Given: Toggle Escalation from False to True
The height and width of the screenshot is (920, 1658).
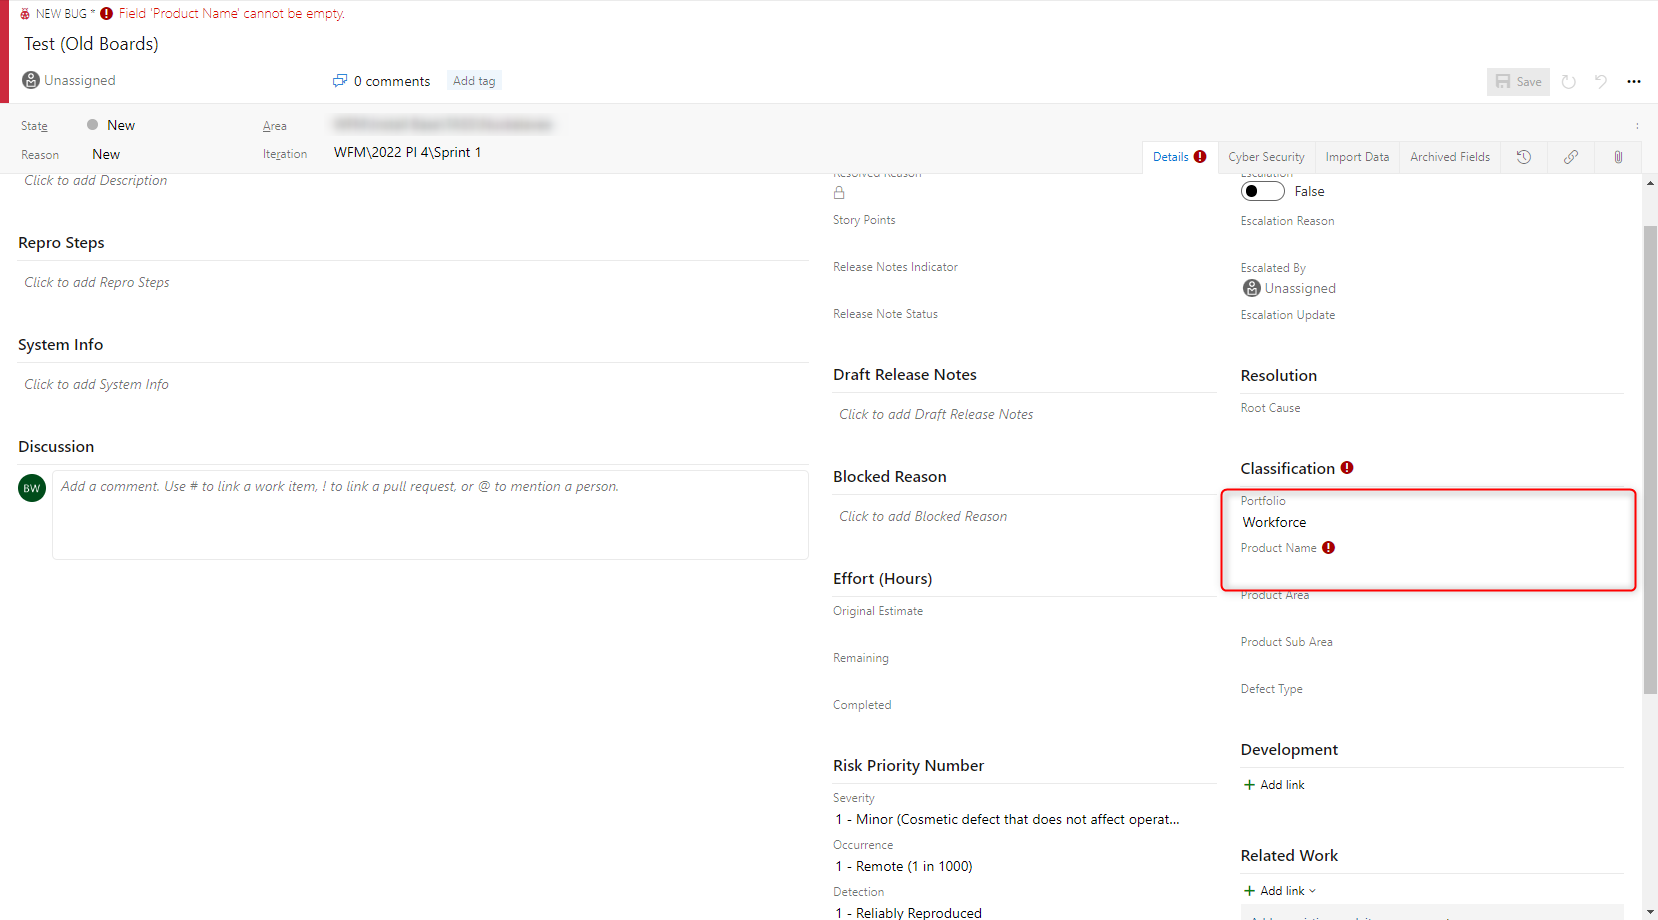Looking at the screenshot, I should pyautogui.click(x=1262, y=190).
